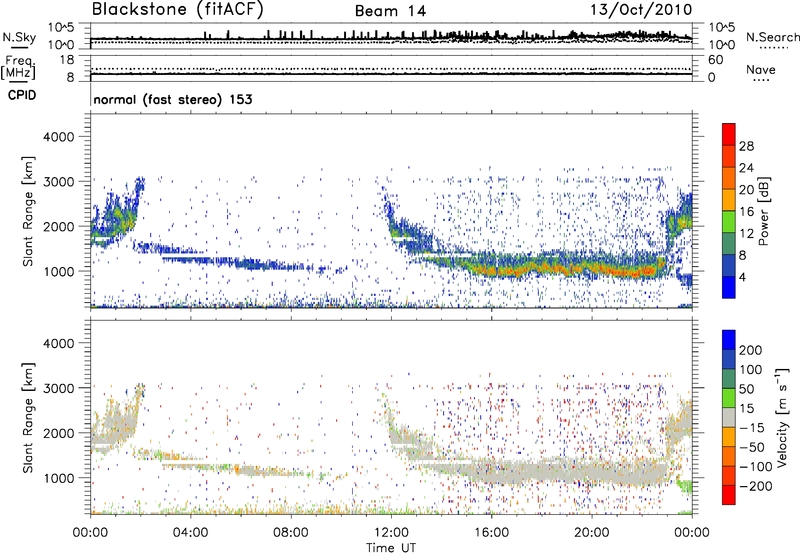Pick Velocity segment between -15 and -50
Image resolution: width=800 pixels, height=554 pixels.
(729, 437)
